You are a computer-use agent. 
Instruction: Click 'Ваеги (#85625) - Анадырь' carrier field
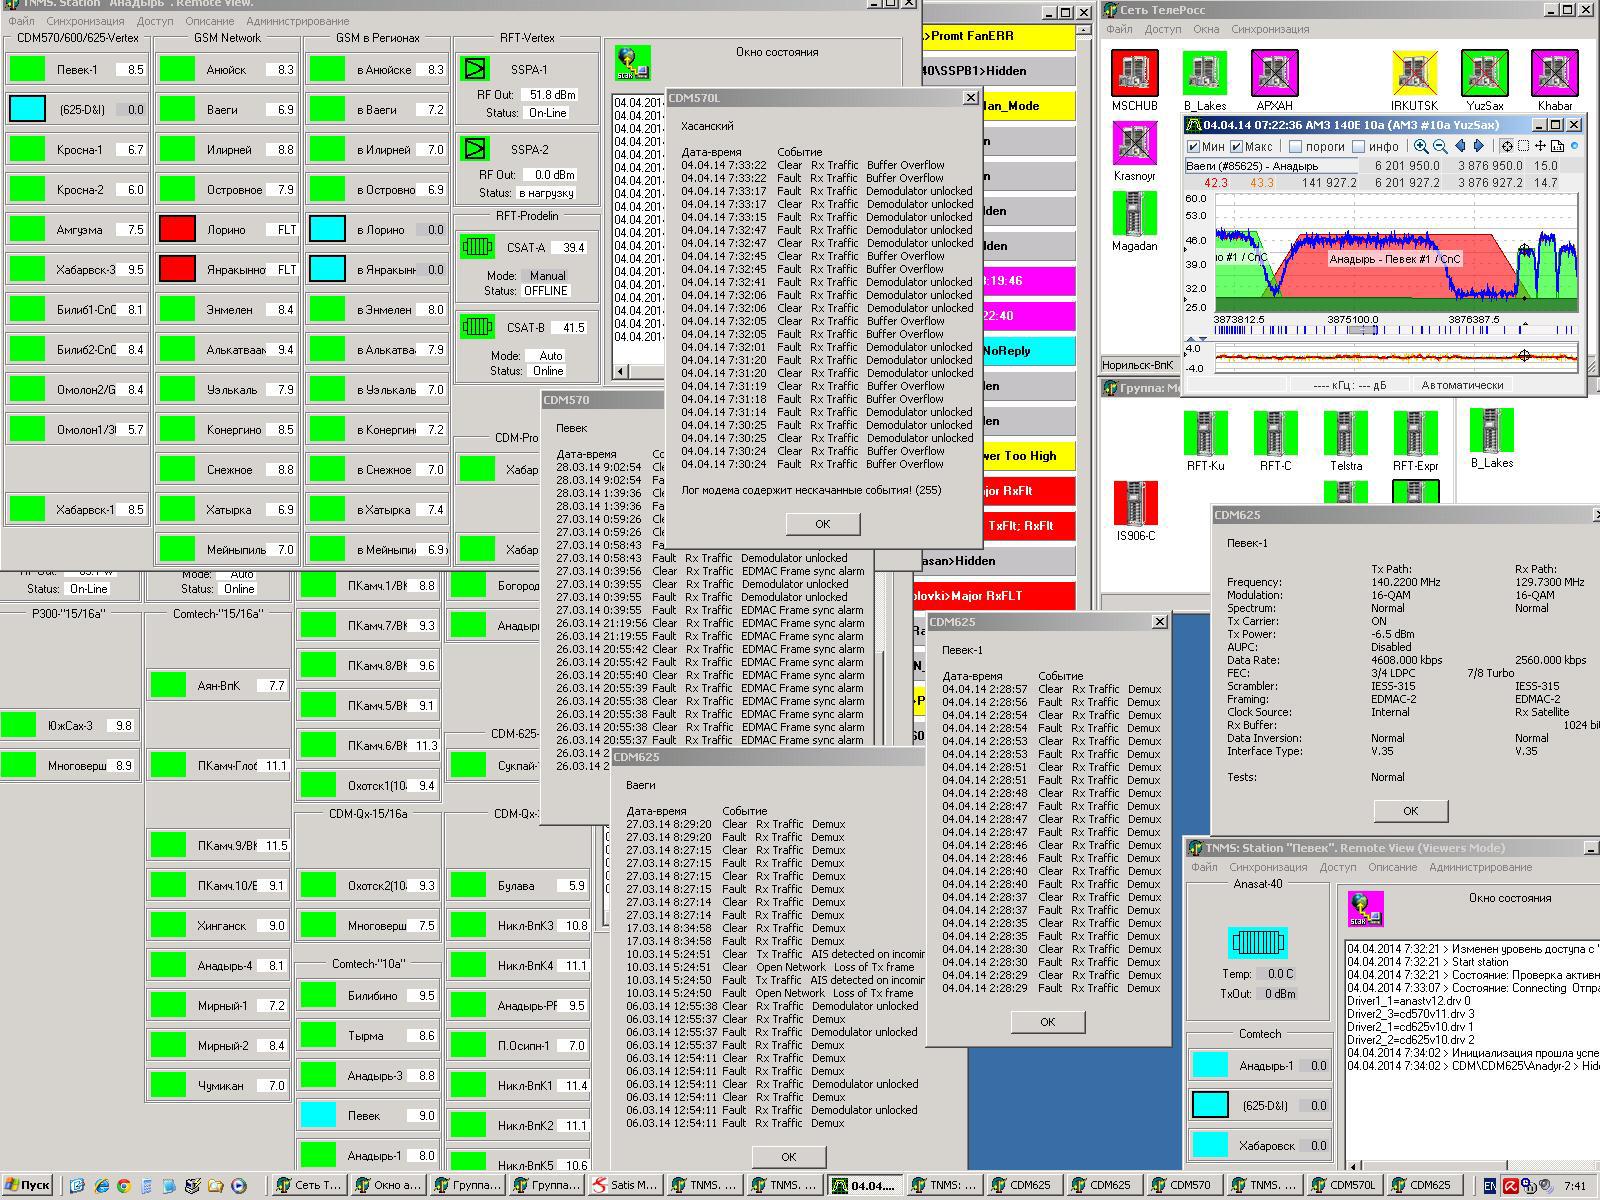click(x=1273, y=166)
